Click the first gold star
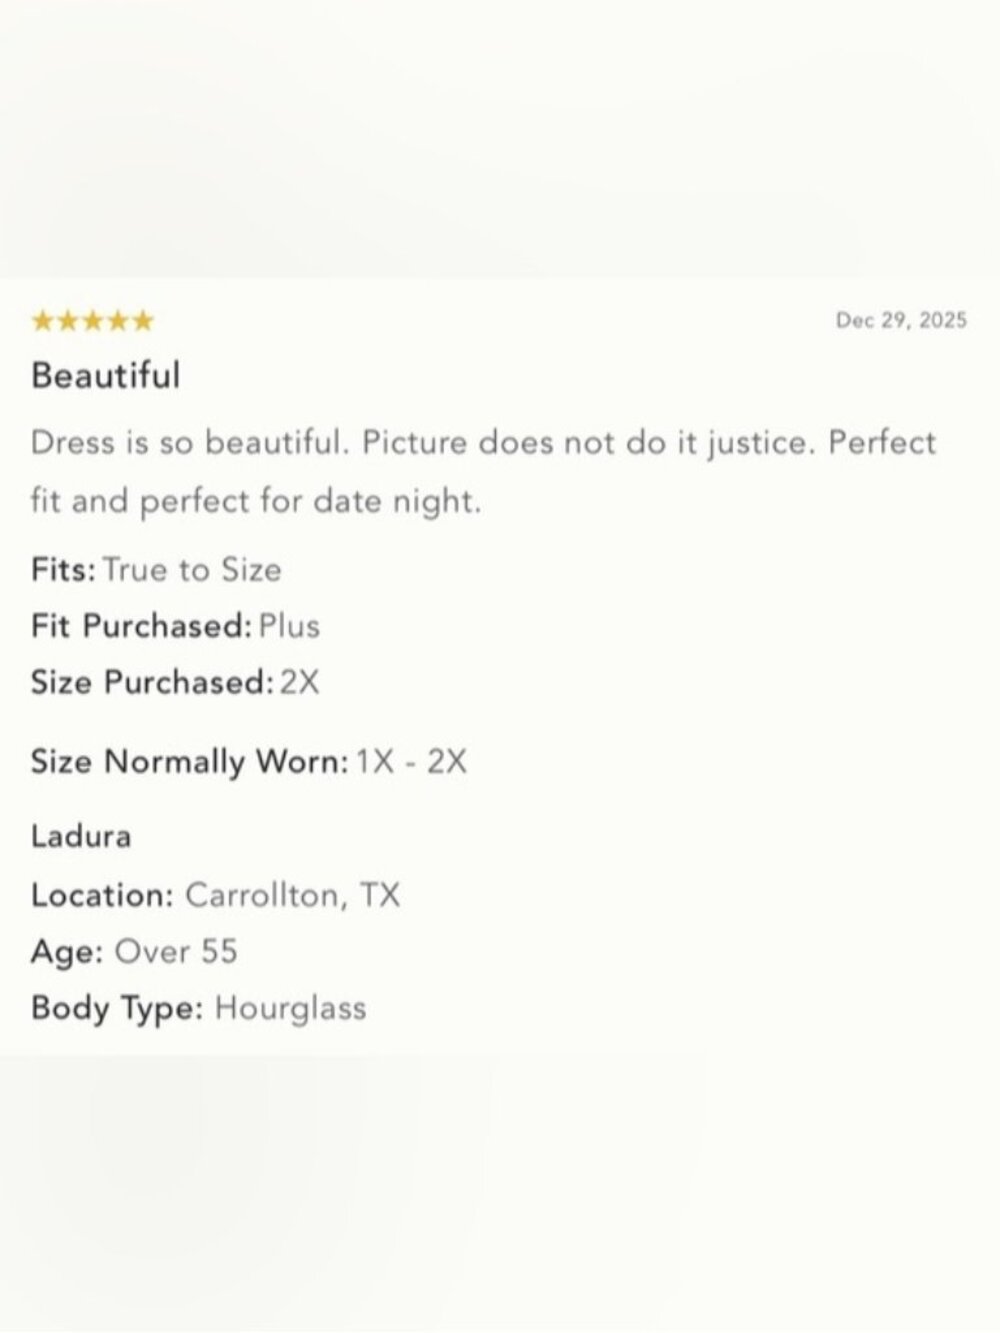The height and width of the screenshot is (1333, 1000). [x=43, y=321]
